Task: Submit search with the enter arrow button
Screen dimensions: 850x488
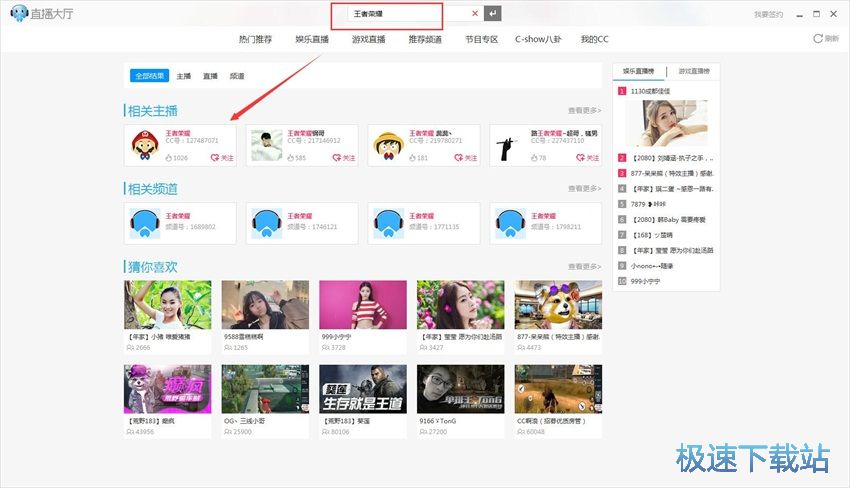Action: [492, 14]
